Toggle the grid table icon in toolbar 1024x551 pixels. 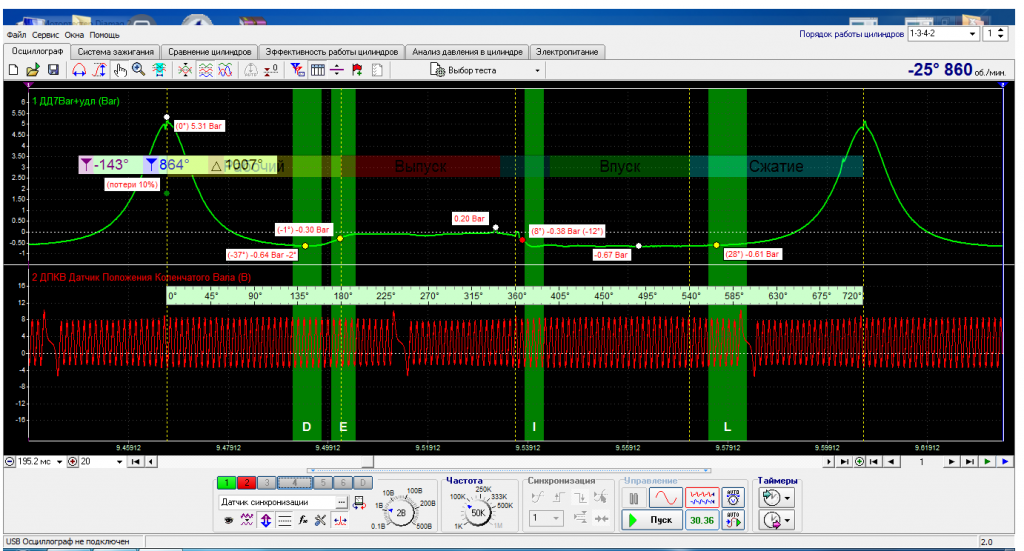pos(317,70)
